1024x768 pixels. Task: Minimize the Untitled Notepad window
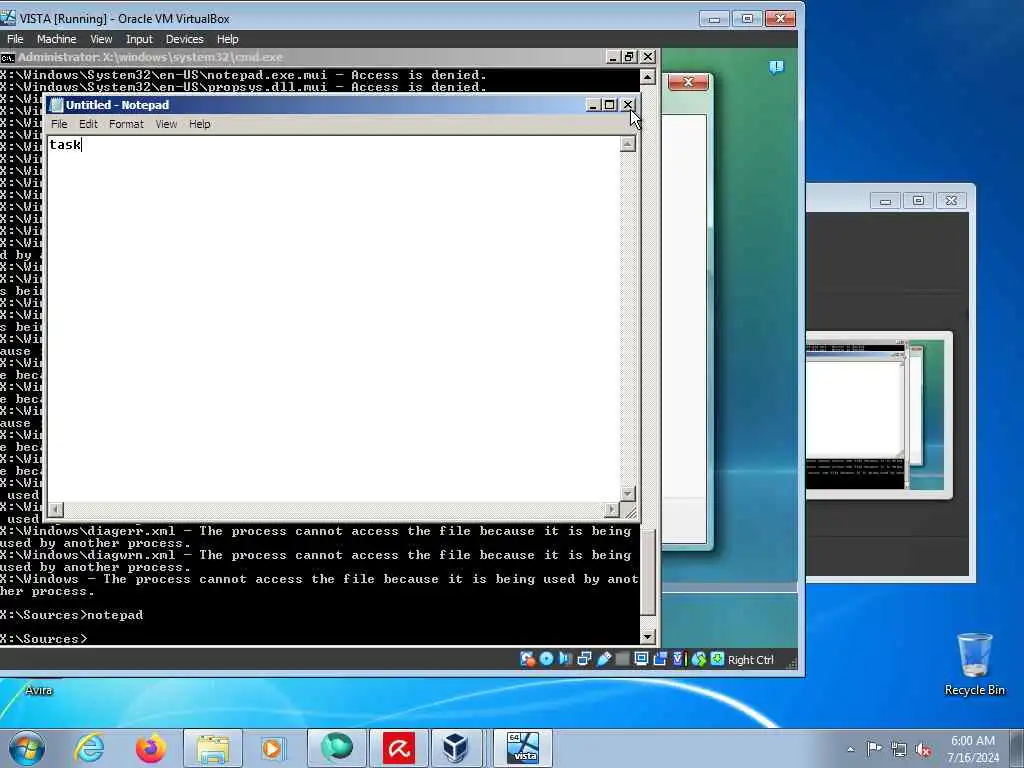pyautogui.click(x=593, y=104)
